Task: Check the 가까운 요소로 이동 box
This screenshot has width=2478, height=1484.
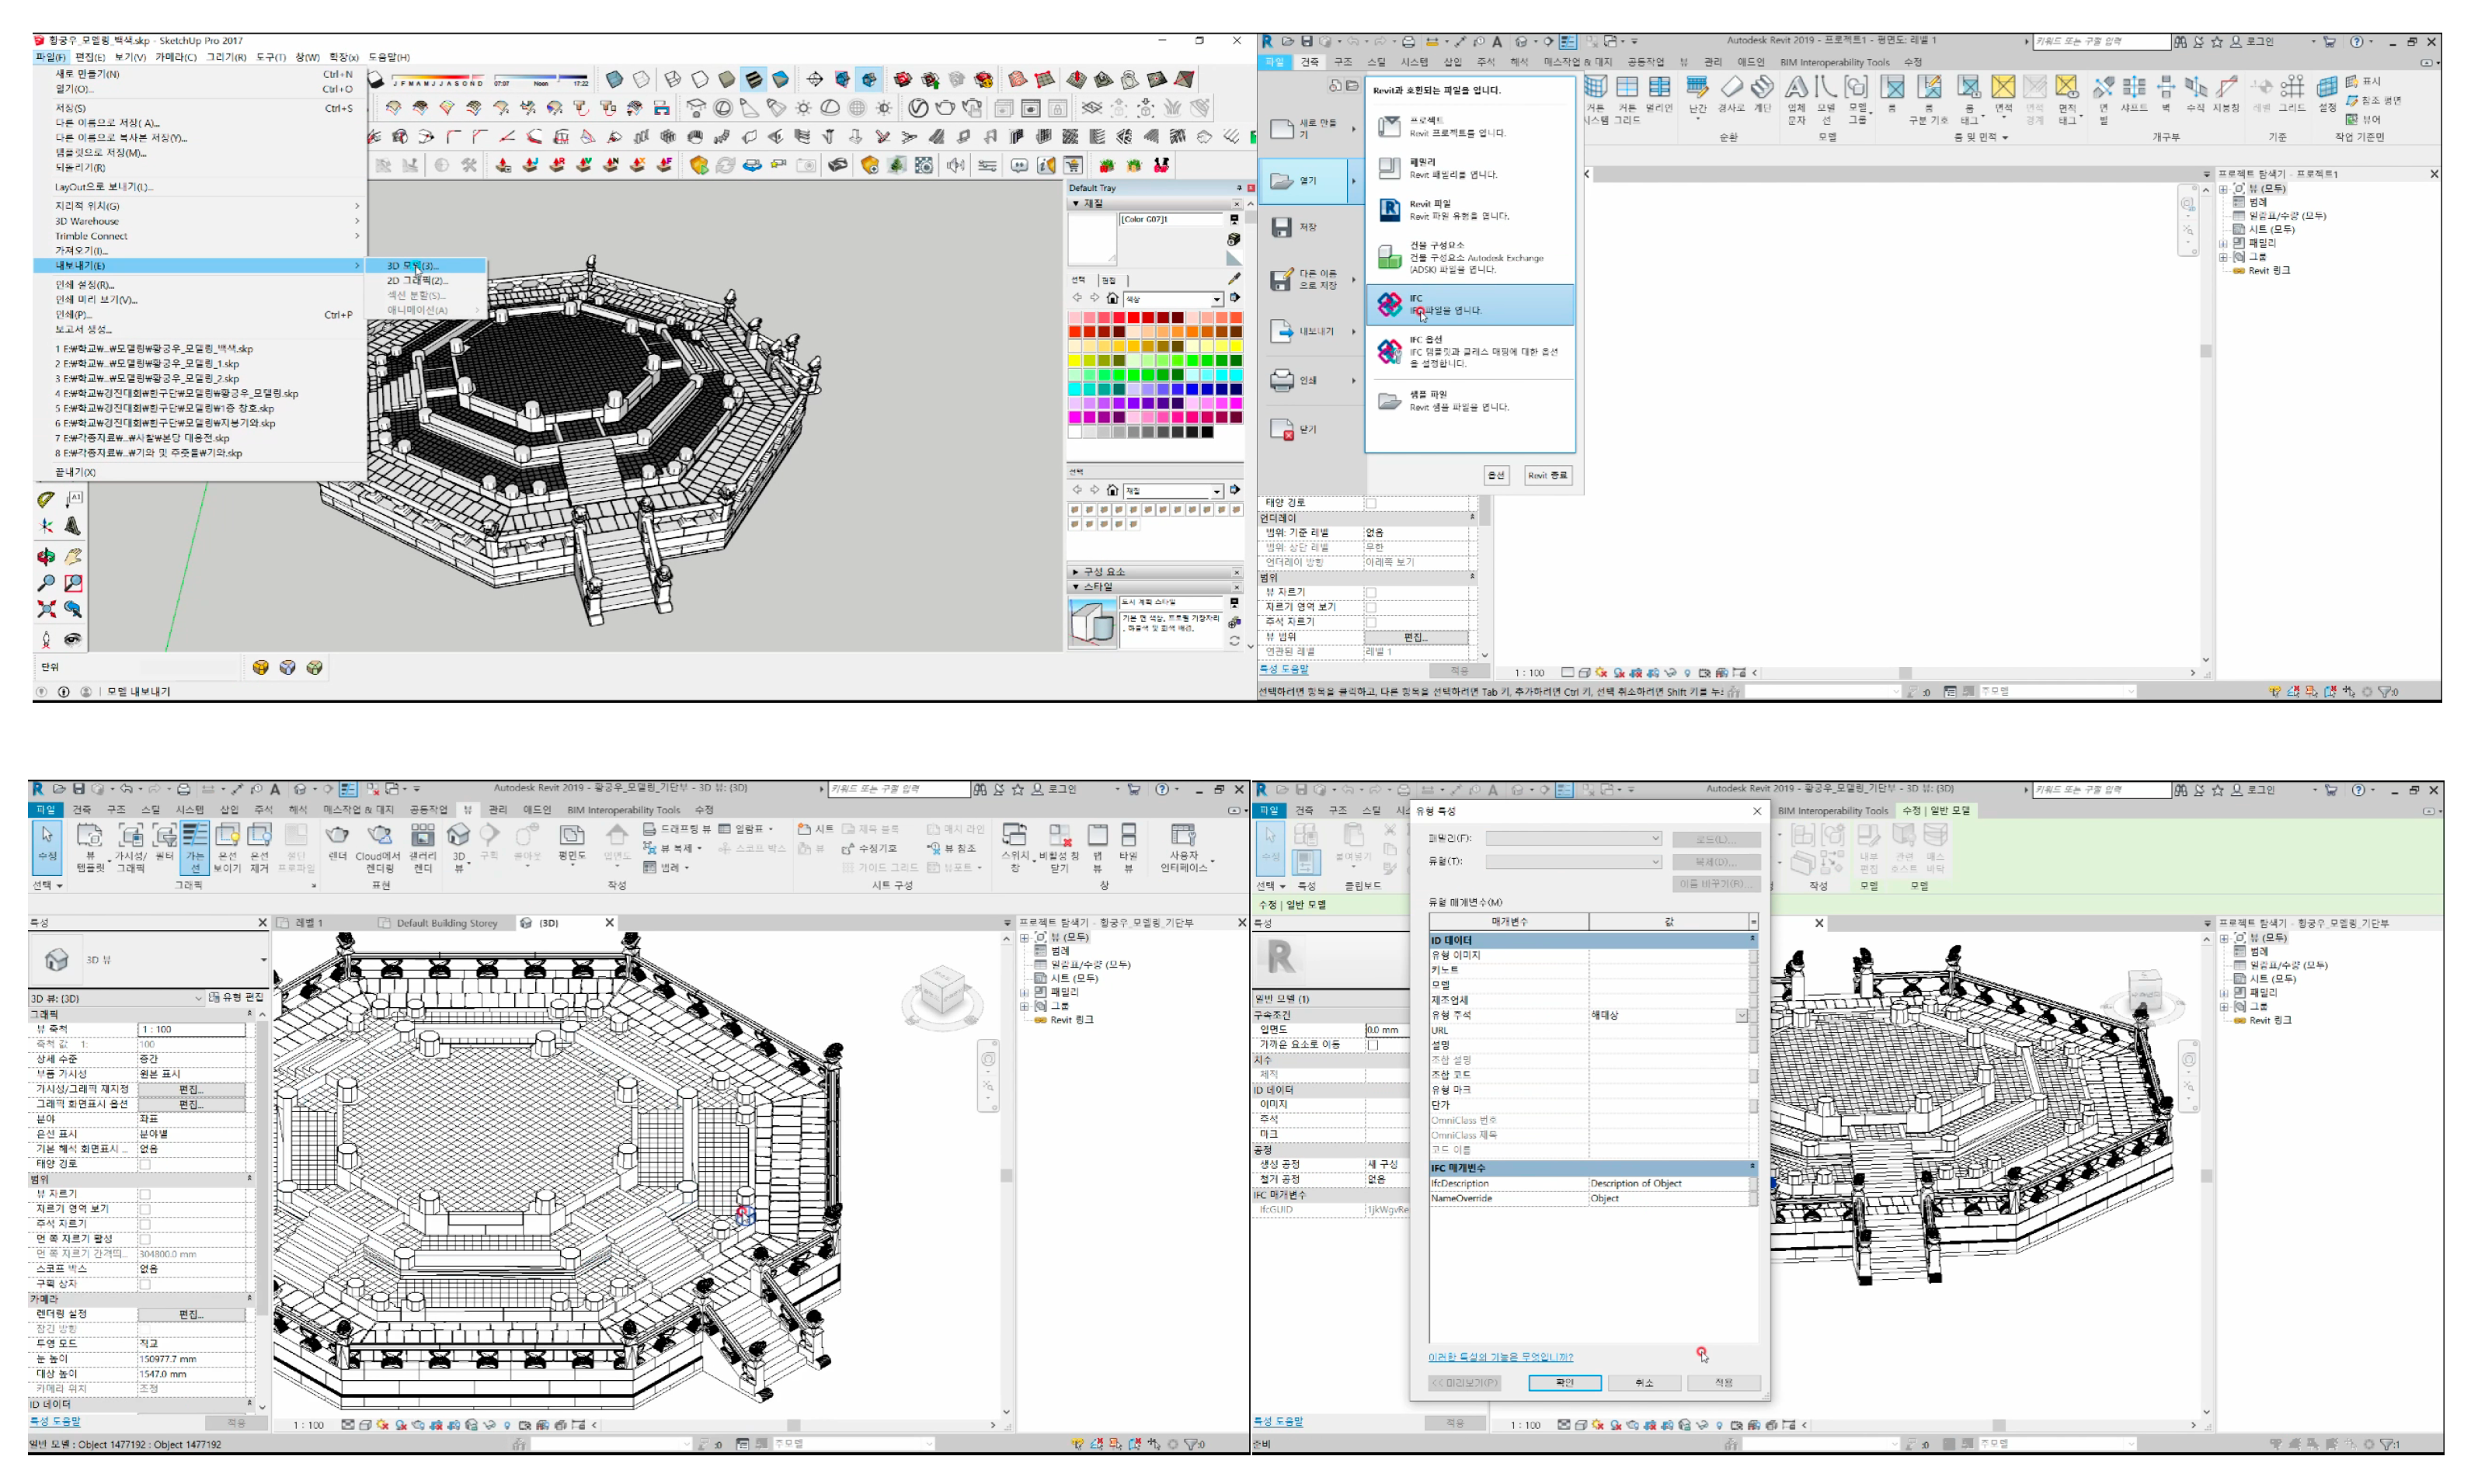Action: (1374, 1045)
